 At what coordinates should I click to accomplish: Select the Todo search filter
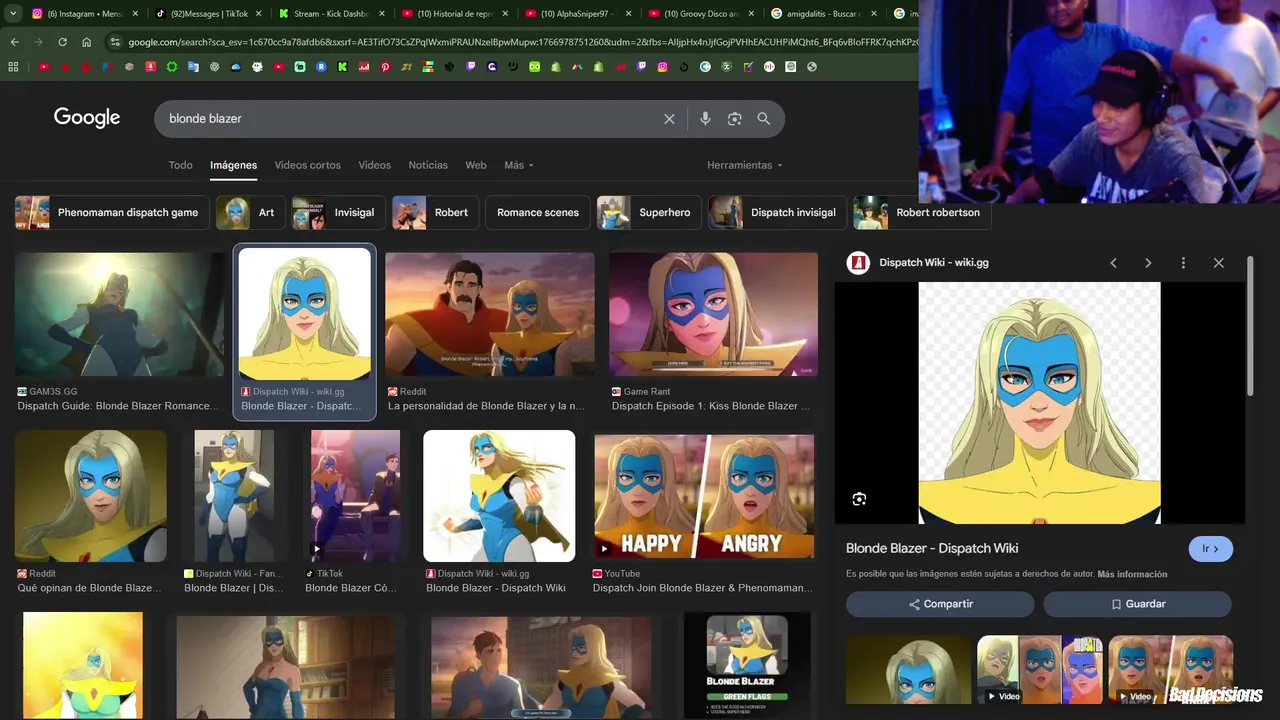pyautogui.click(x=180, y=165)
